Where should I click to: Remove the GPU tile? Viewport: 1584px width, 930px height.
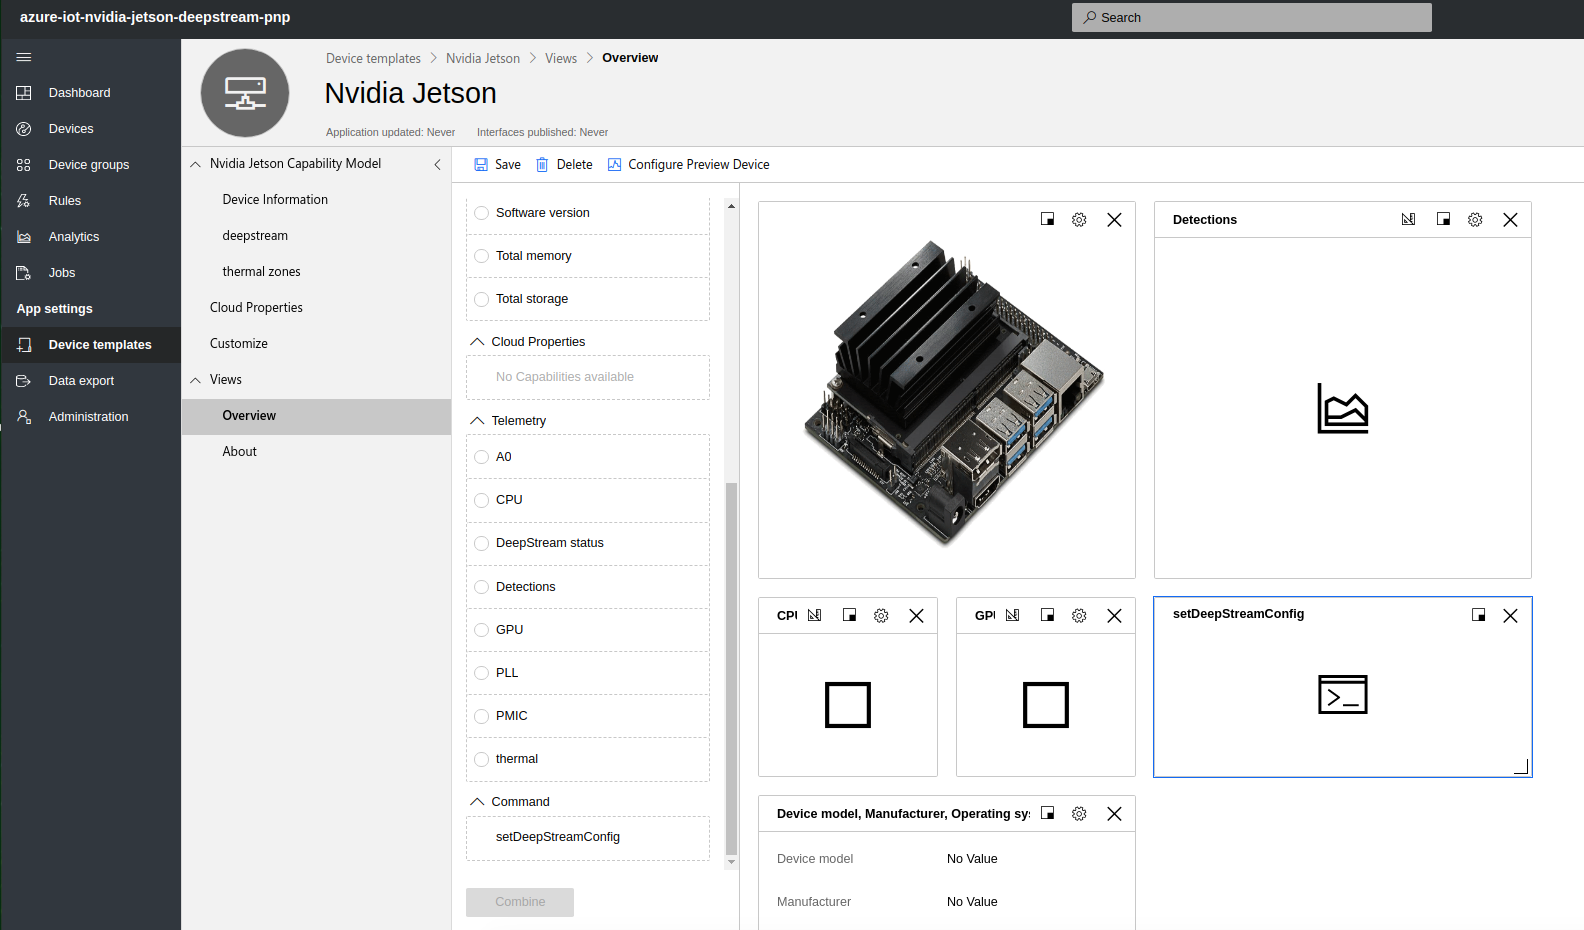tap(1114, 616)
